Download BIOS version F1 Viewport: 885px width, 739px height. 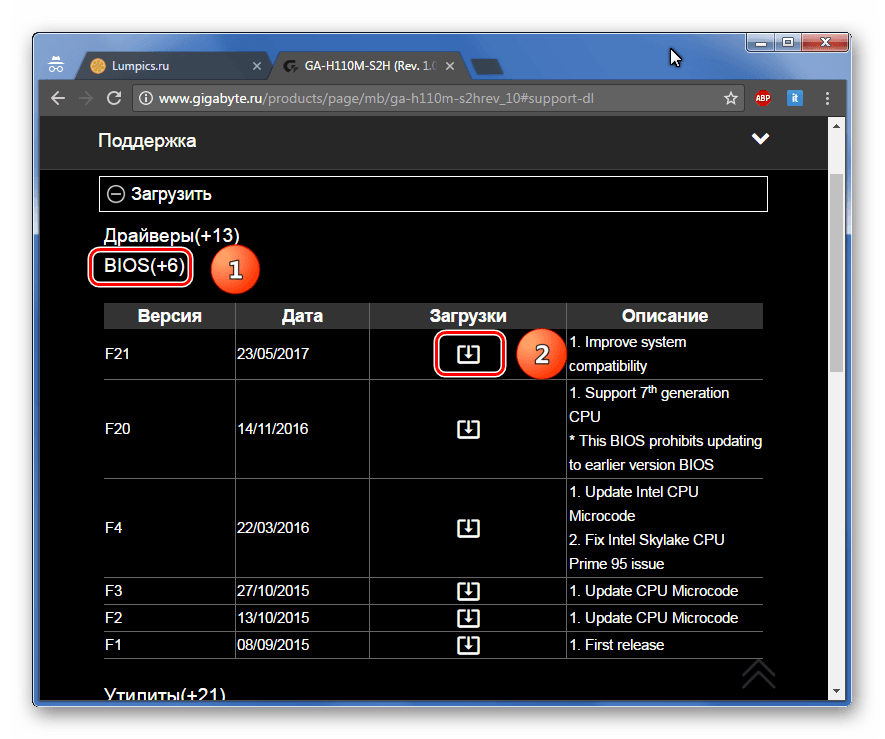[468, 645]
